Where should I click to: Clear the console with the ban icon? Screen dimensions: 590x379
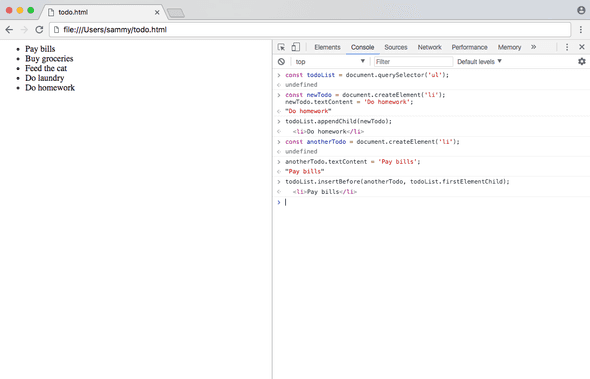281,62
